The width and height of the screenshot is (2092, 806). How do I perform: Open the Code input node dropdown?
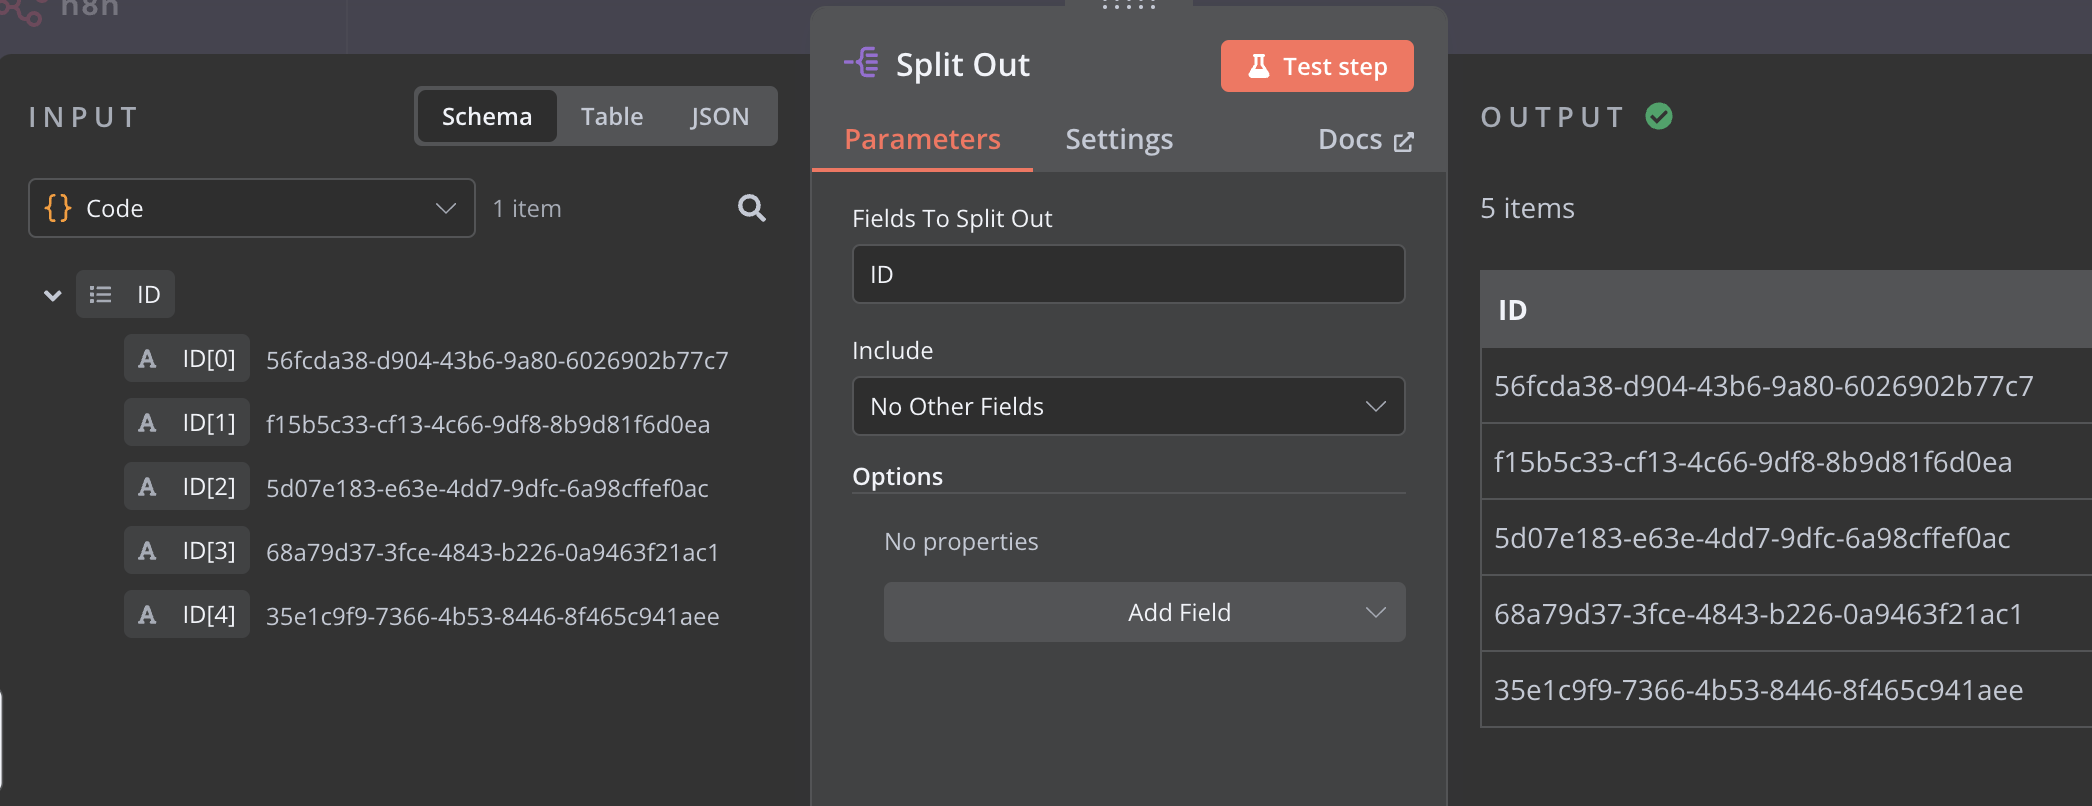click(252, 208)
